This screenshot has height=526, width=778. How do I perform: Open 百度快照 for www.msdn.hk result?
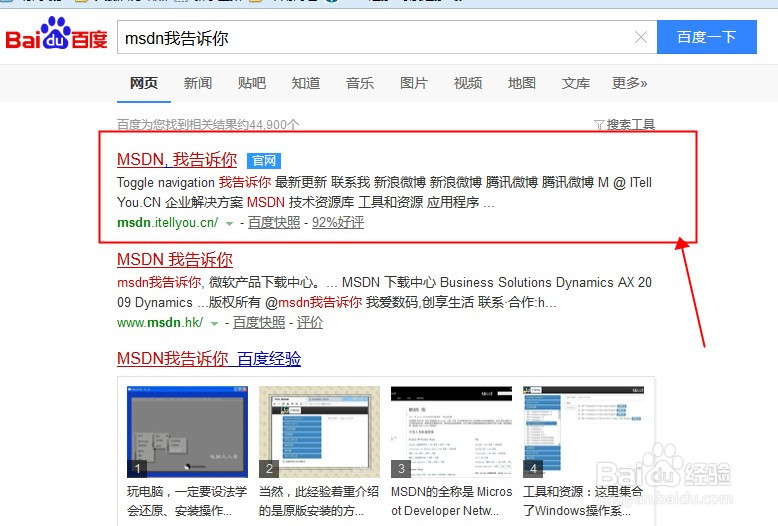pos(259,323)
